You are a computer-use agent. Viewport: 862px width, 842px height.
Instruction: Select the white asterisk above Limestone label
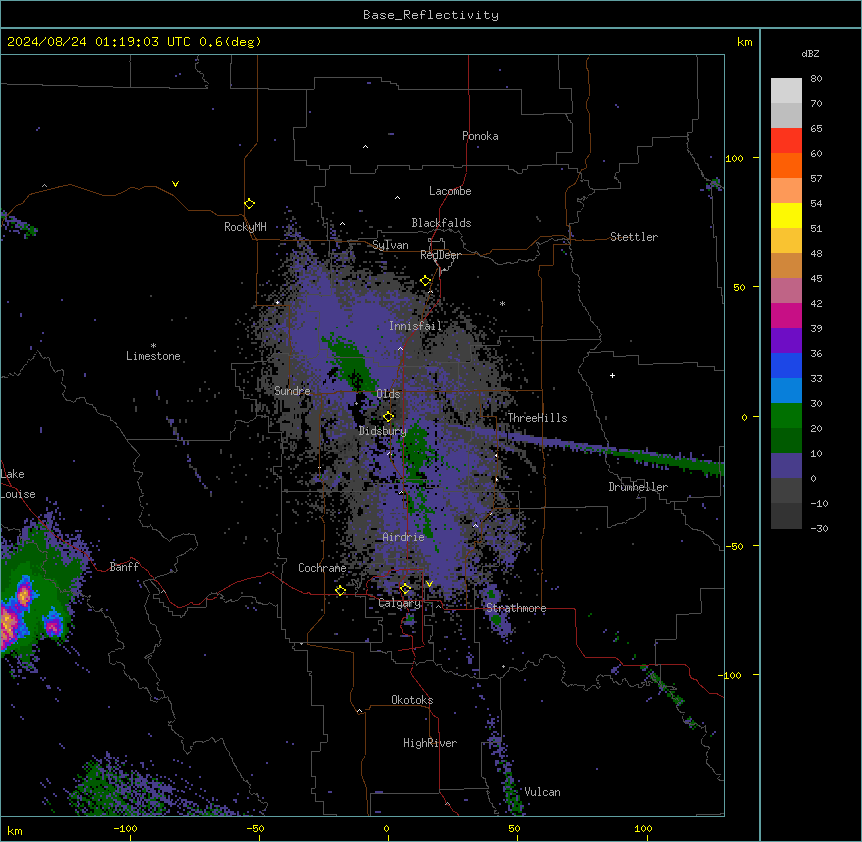(153, 346)
